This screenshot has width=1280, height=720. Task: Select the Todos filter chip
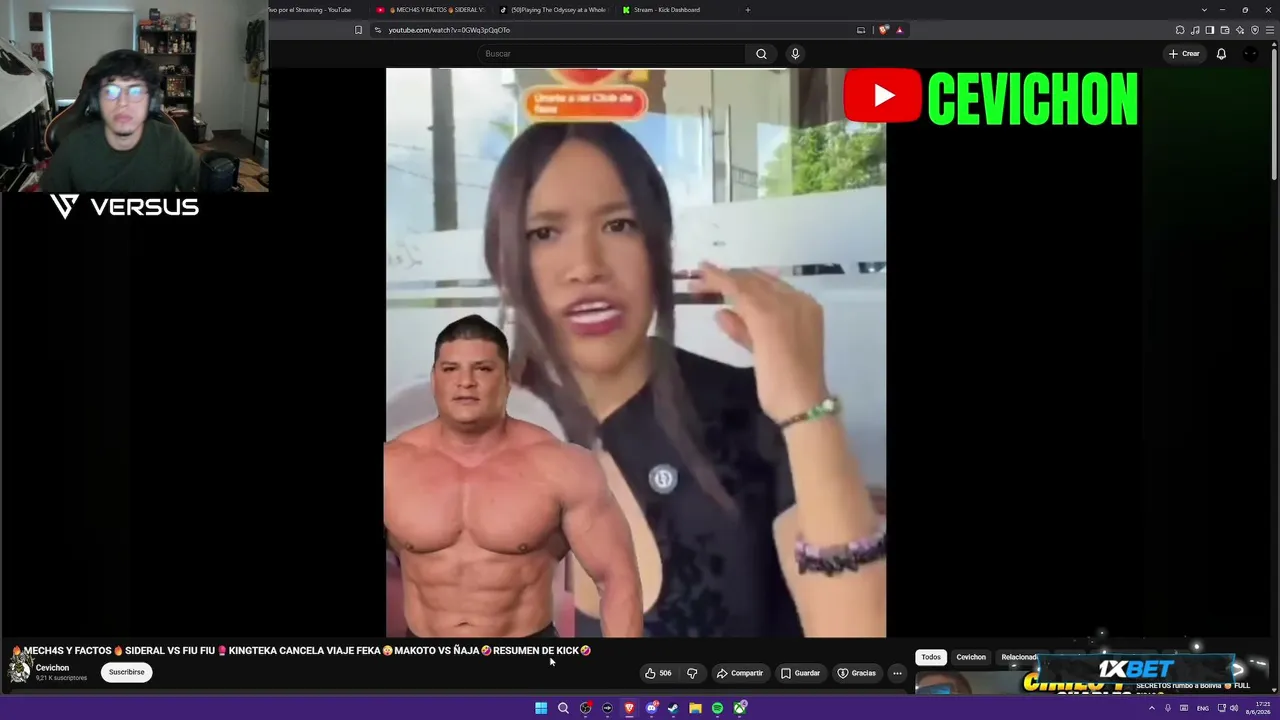(931, 657)
